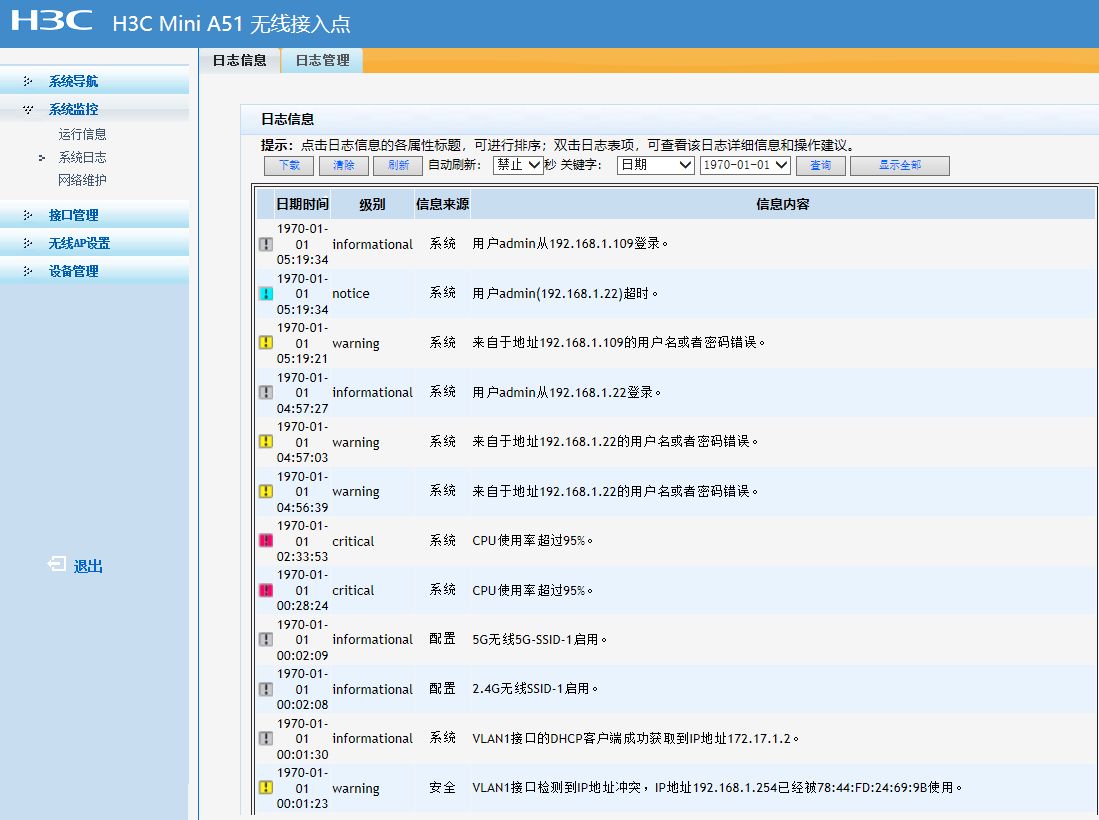The height and width of the screenshot is (820, 1099).
Task: Open 运行信息 in the sidebar
Action: pyautogui.click(x=82, y=135)
